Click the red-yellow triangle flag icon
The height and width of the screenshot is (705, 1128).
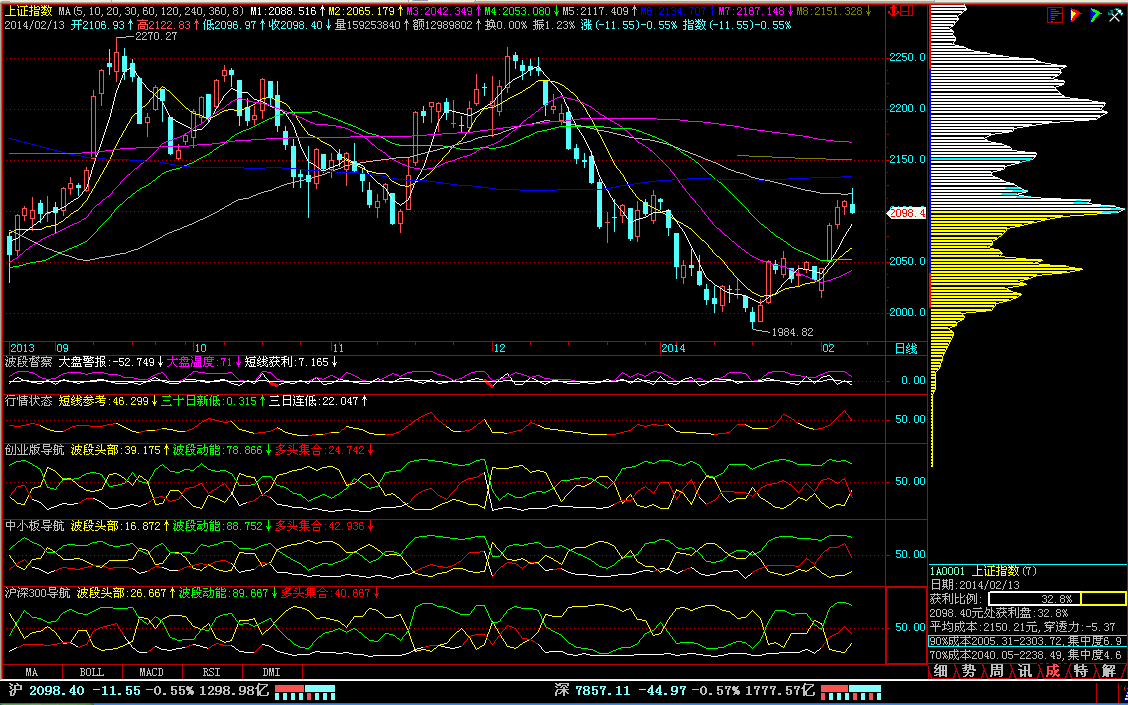coord(1075,14)
